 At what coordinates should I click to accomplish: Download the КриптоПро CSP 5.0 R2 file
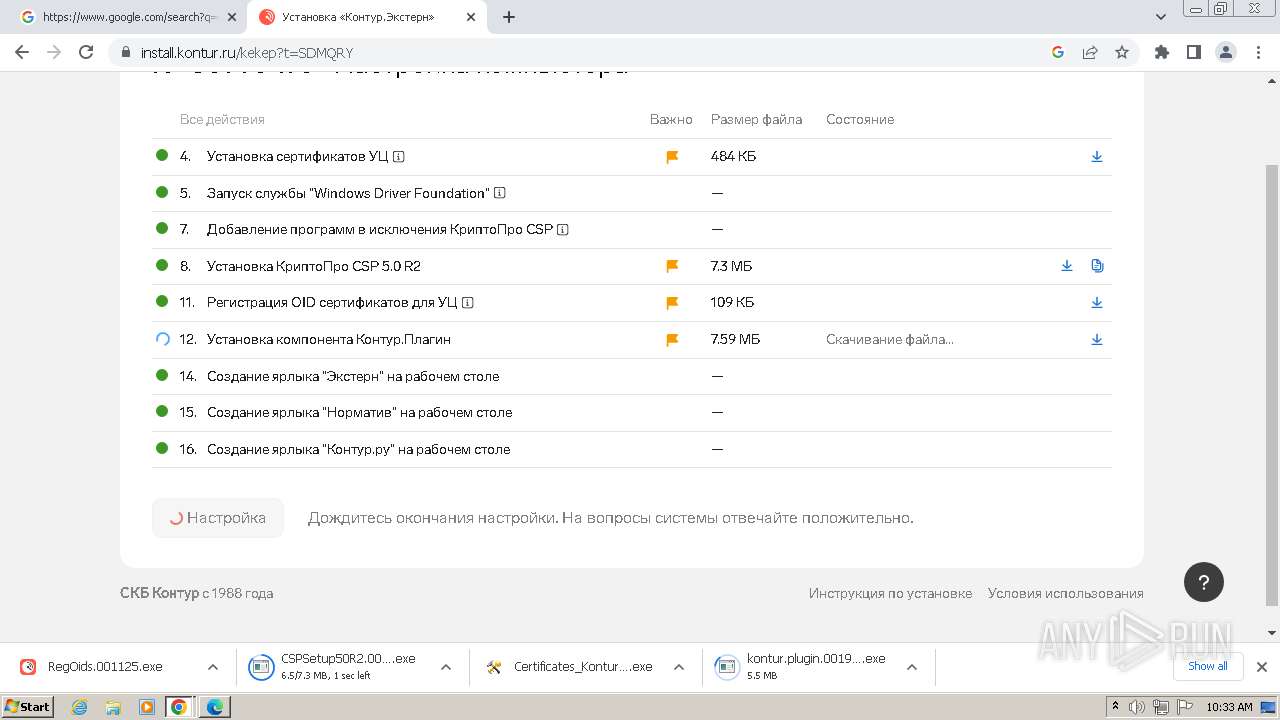tap(1067, 266)
